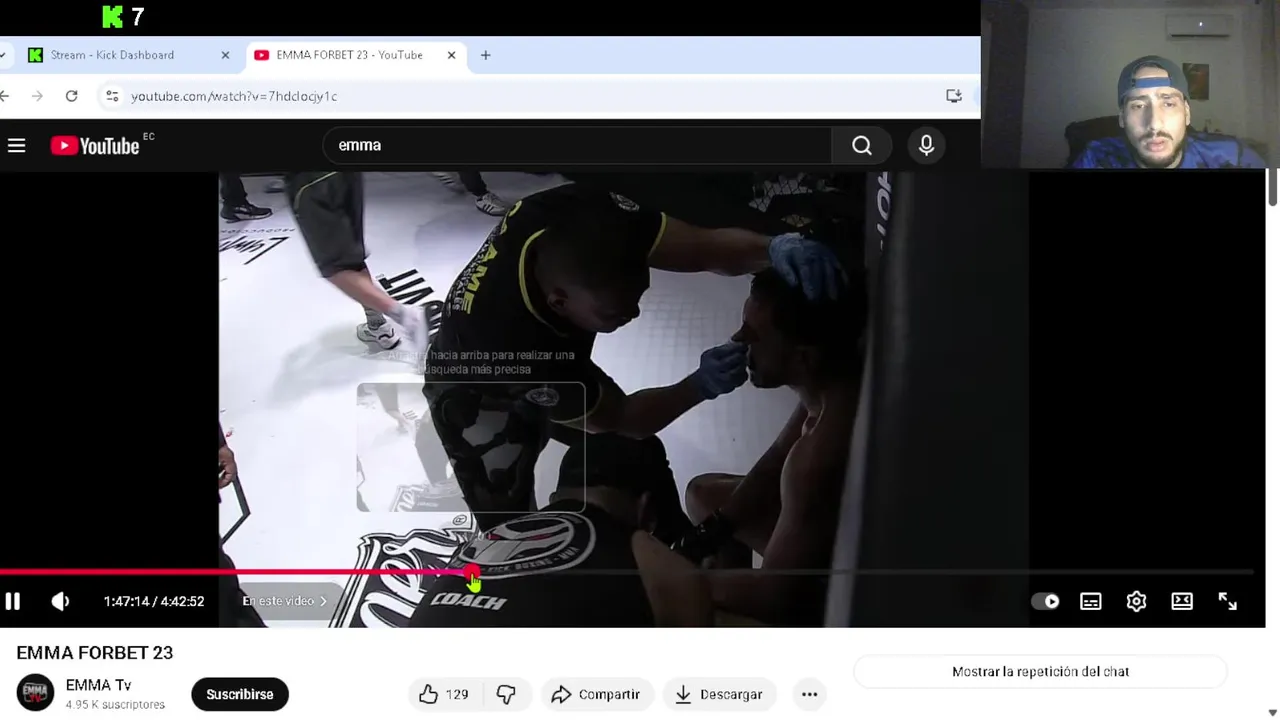Click the 4.95 K suscriptores text
This screenshot has width=1280, height=720.
click(115, 705)
